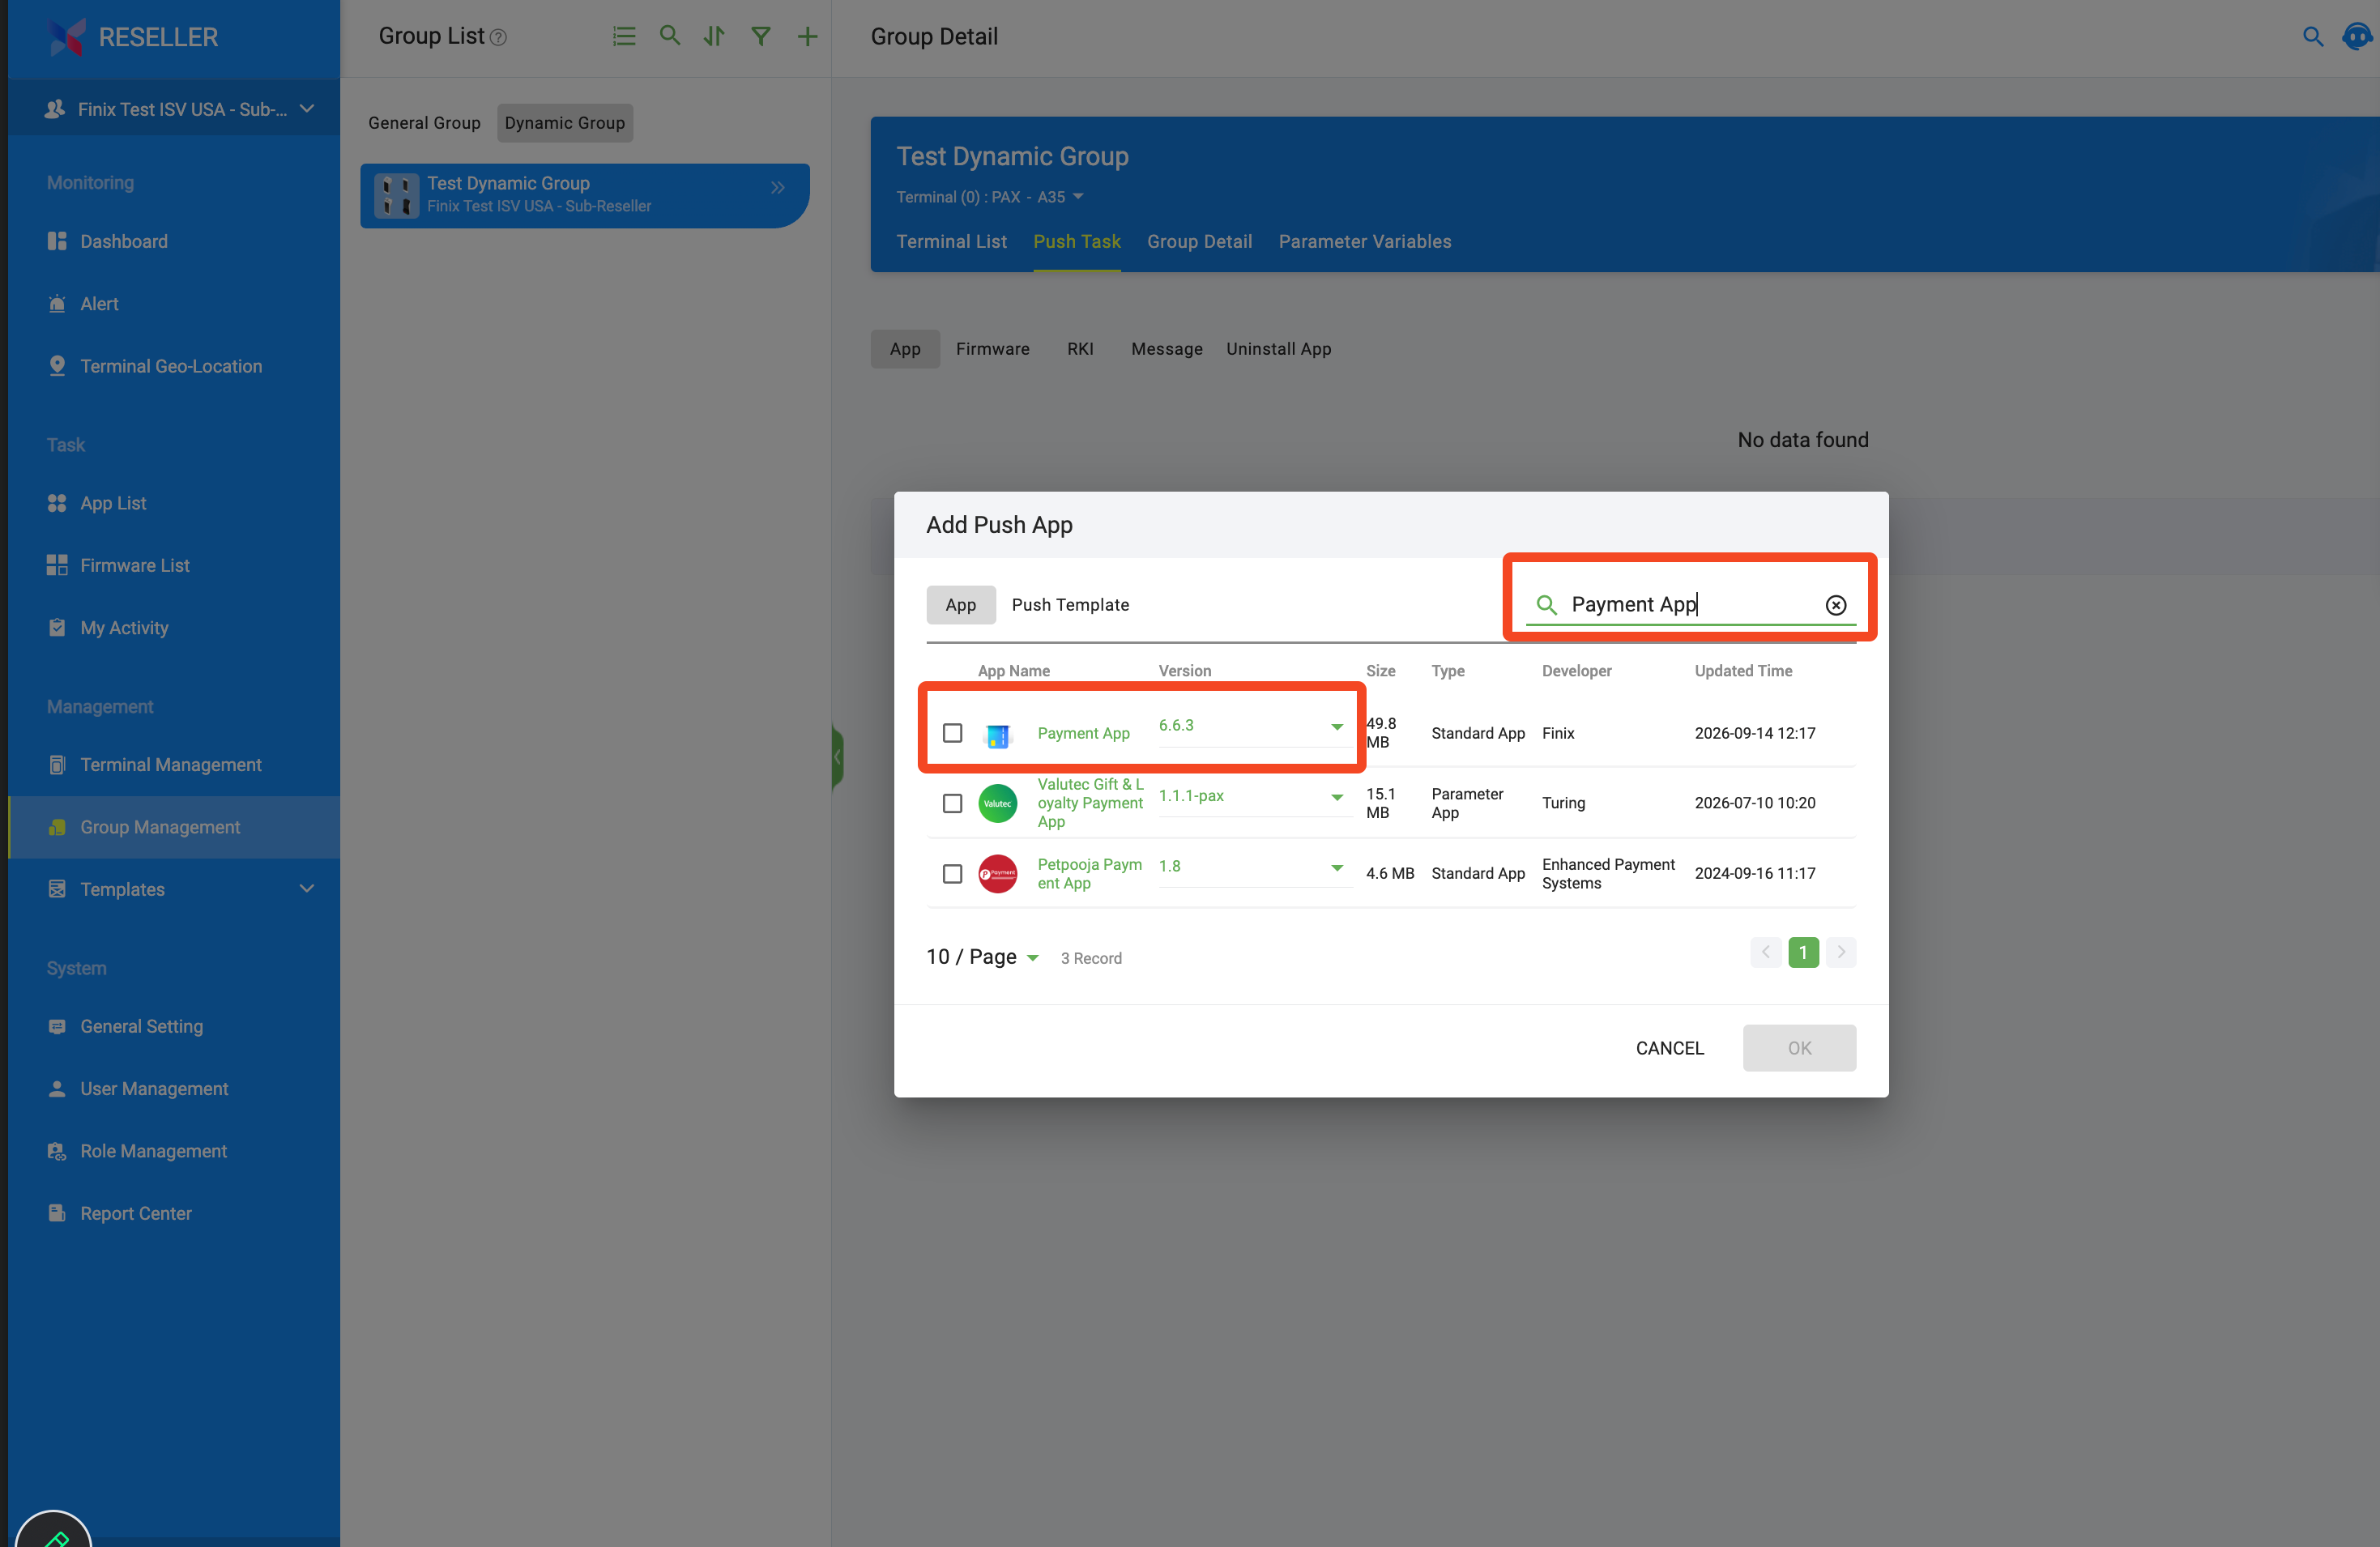Clear the Payment App search text
Viewport: 2380px width, 1547px height.
coord(1836,604)
